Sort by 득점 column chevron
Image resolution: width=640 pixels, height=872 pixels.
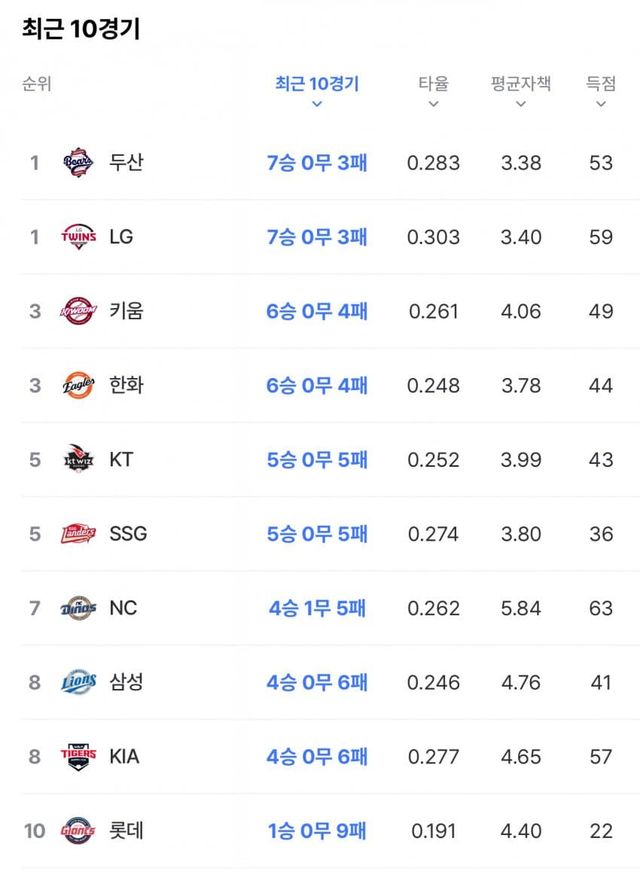601,104
